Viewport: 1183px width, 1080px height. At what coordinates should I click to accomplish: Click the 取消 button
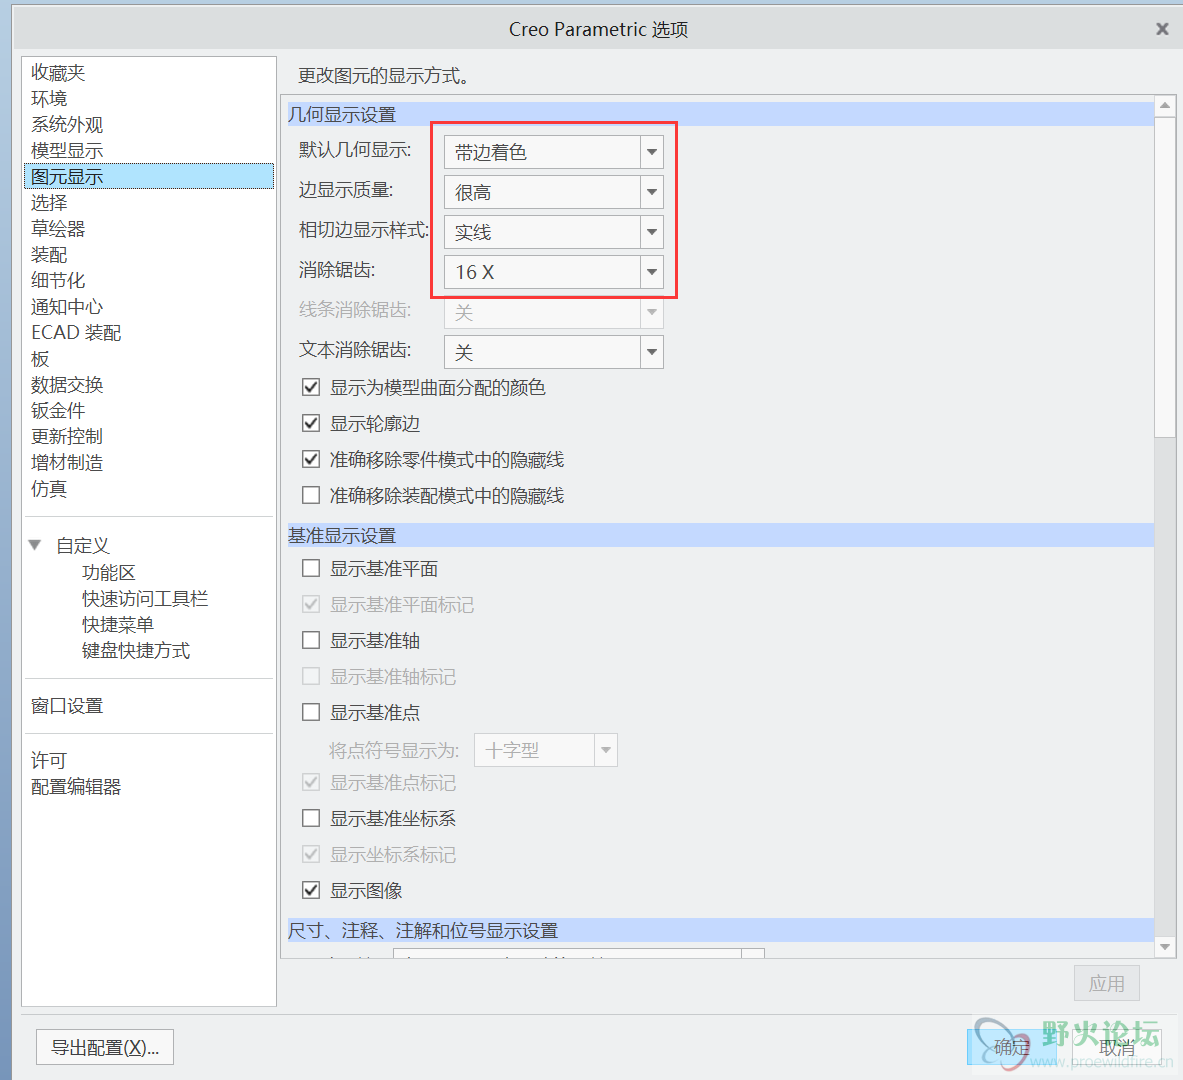coord(1117,1047)
